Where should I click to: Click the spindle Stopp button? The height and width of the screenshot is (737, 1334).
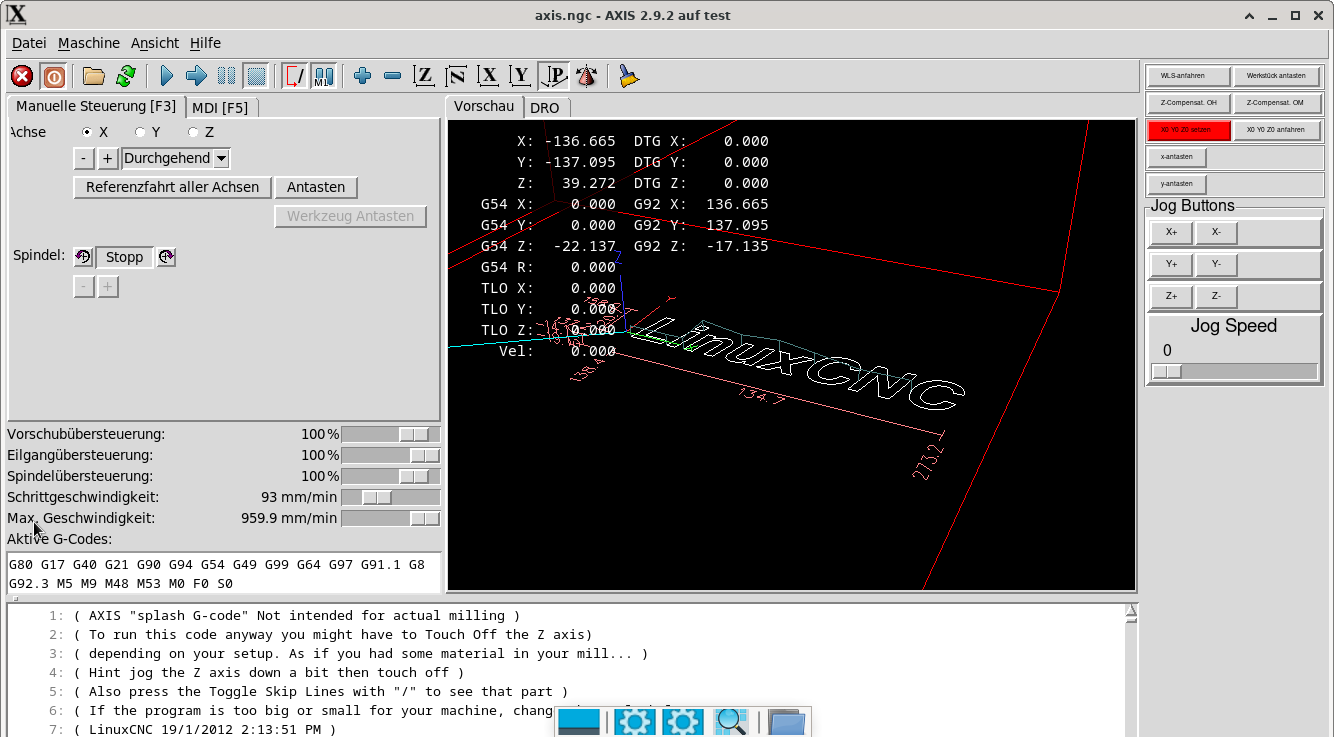point(125,257)
